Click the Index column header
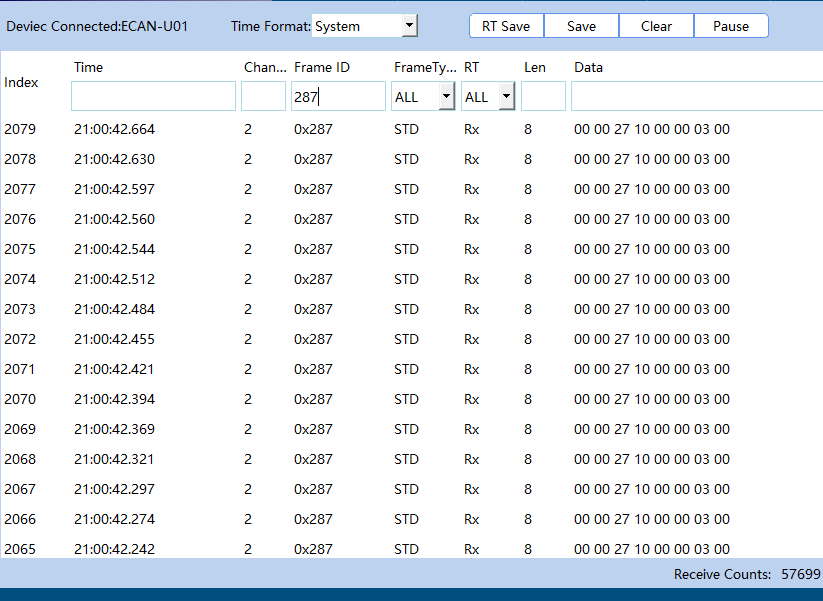The width and height of the screenshot is (823, 601). pos(21,82)
